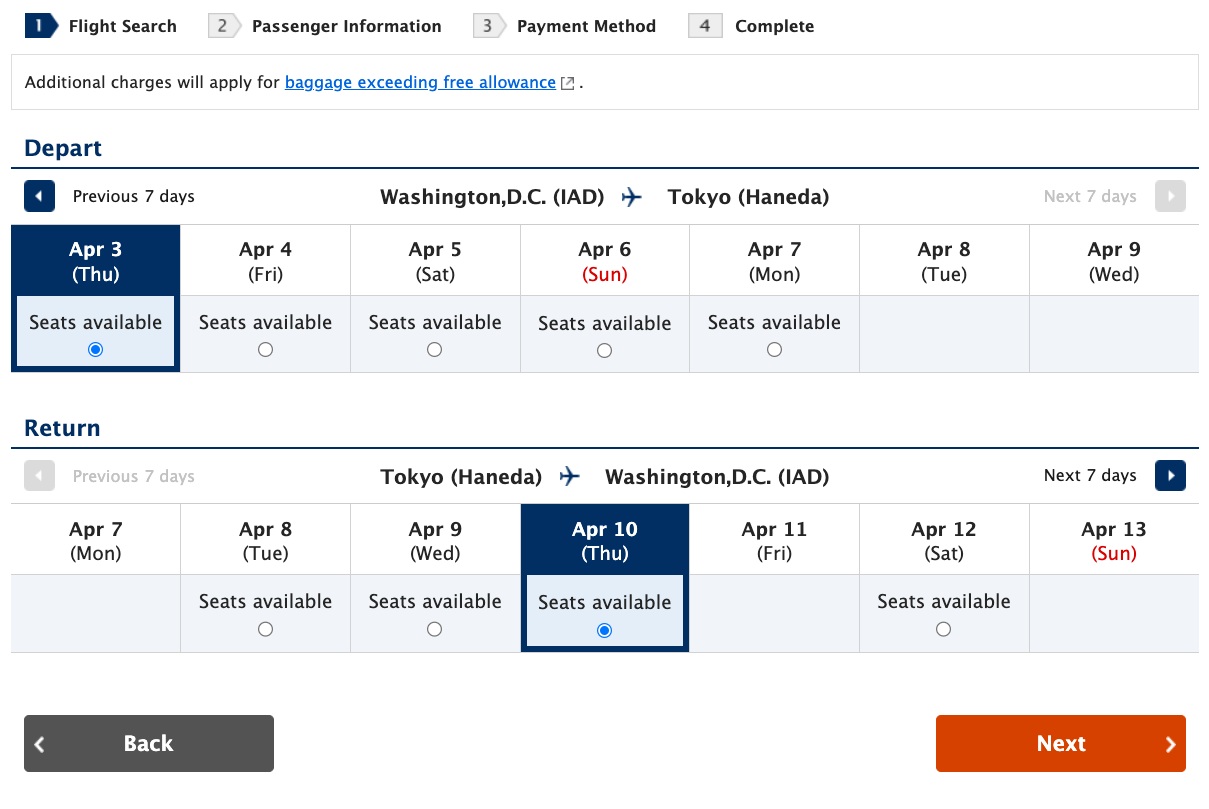Click Apr 9 (Wed) return date header
Image resolution: width=1209 pixels, height=809 pixels.
(x=435, y=540)
